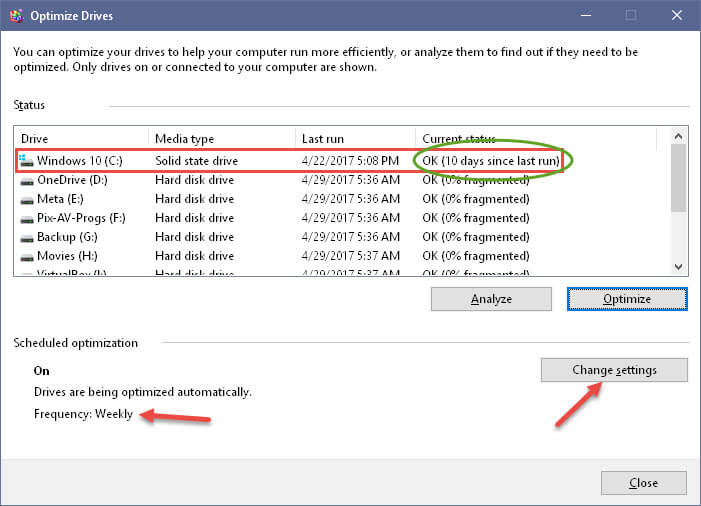Close the window with the title bar X
Screen dimensions: 701x506
point(677,15)
